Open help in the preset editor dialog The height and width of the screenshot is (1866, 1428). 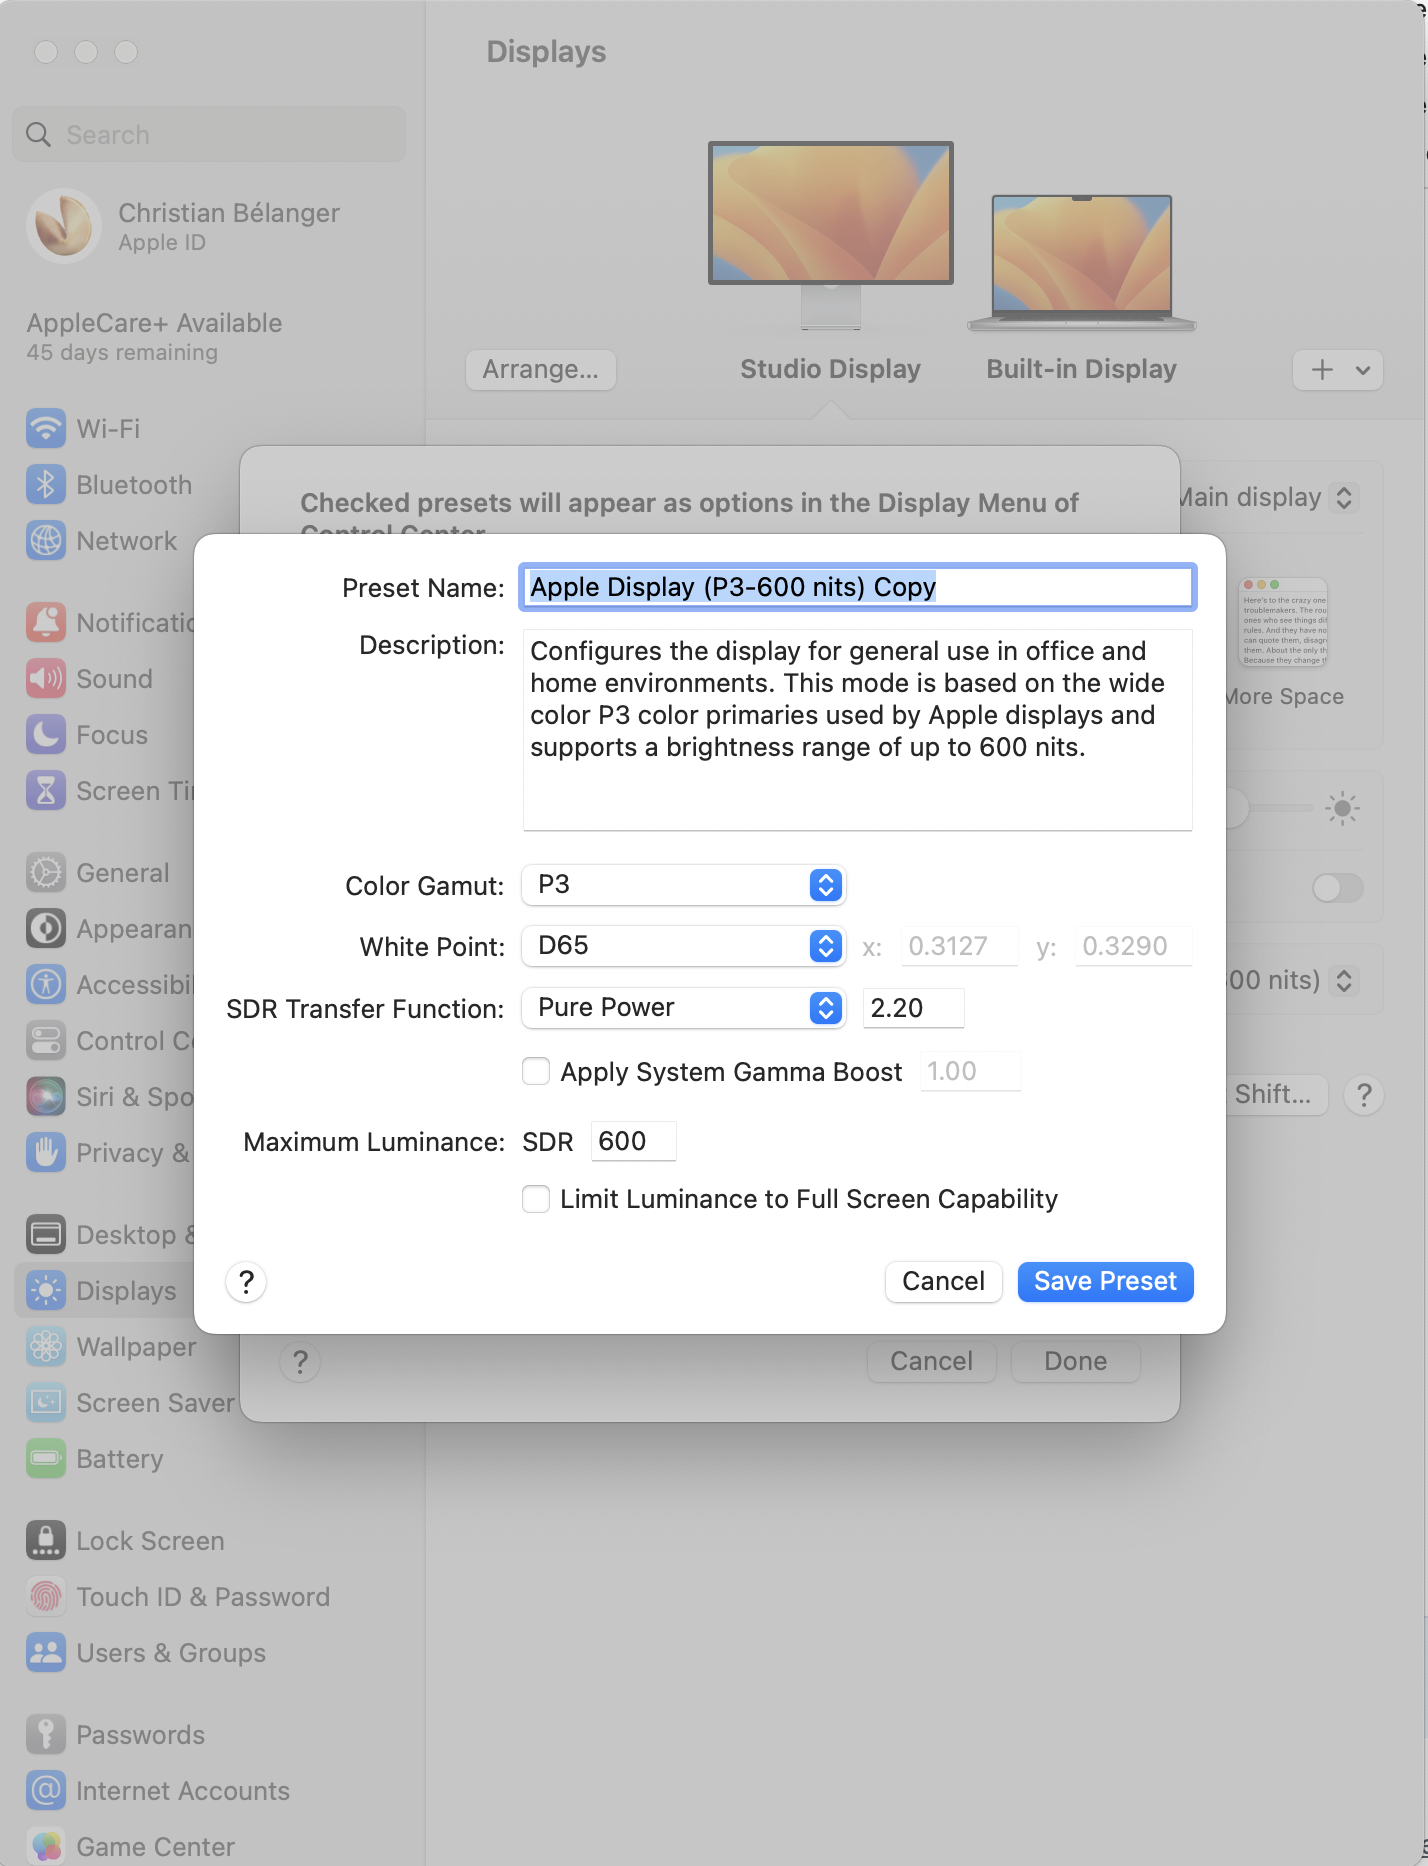coord(246,1282)
